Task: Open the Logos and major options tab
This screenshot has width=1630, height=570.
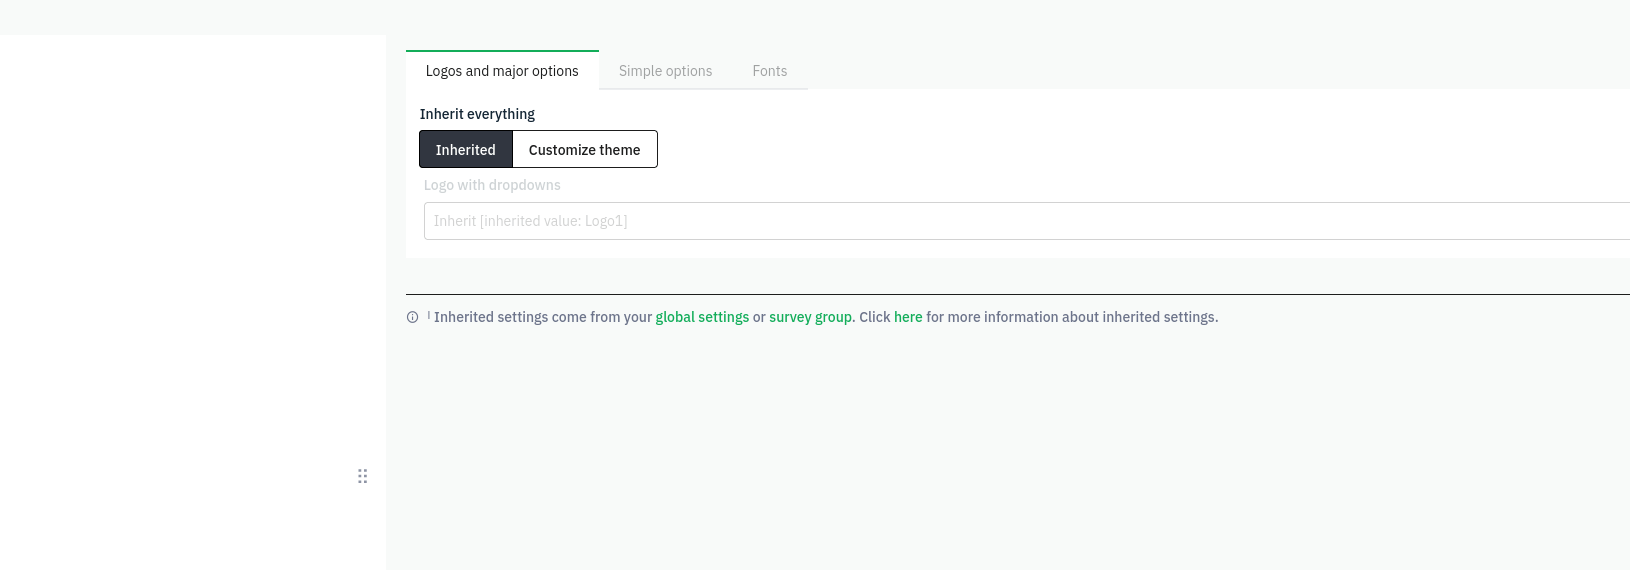Action: pos(502,71)
